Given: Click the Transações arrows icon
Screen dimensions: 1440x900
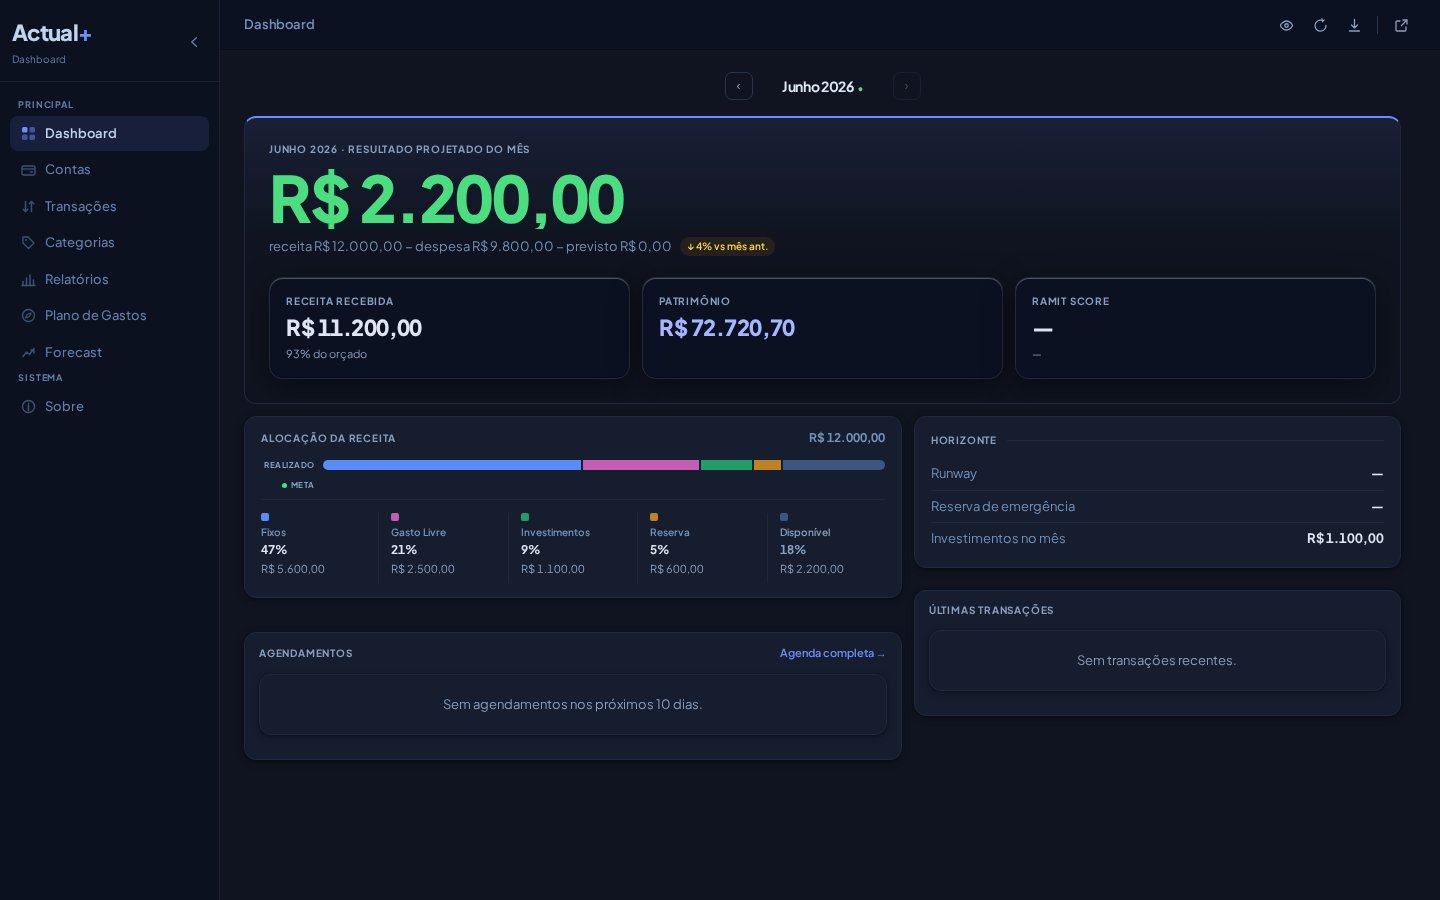Looking at the screenshot, I should click(x=28, y=206).
